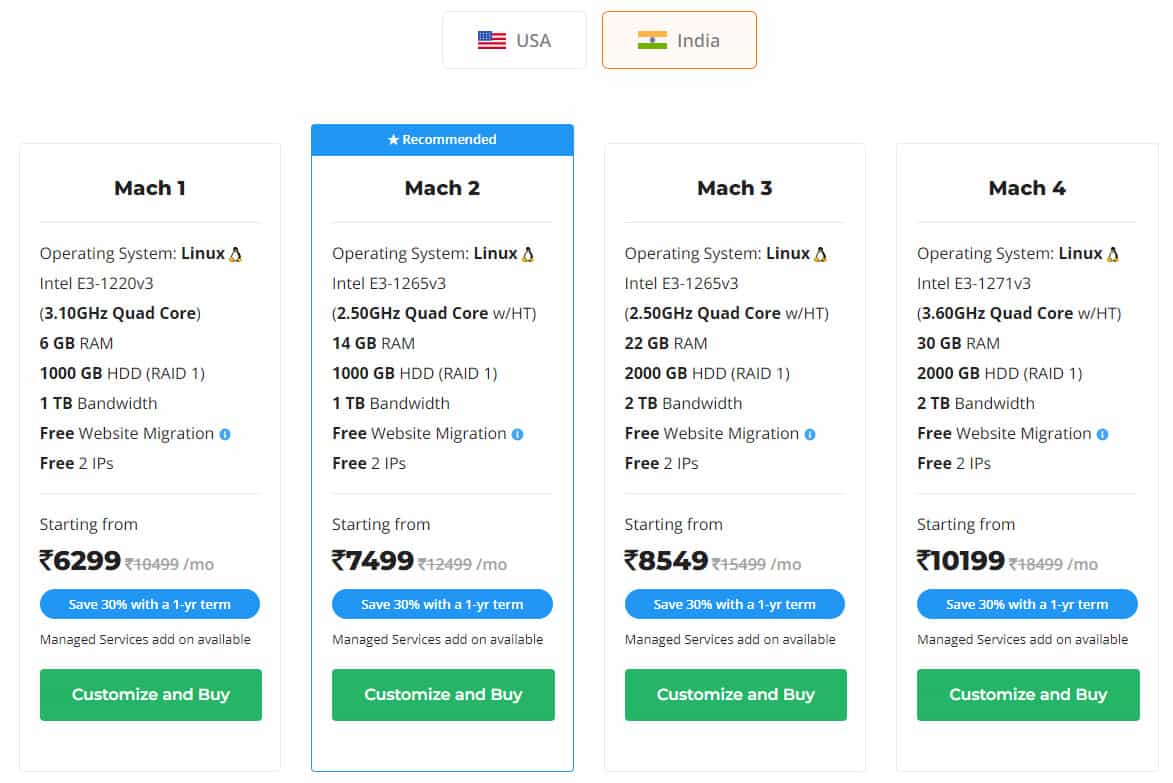This screenshot has width=1173, height=783.
Task: Click Customize and Buy for Mach 2
Action: pyautogui.click(x=442, y=694)
